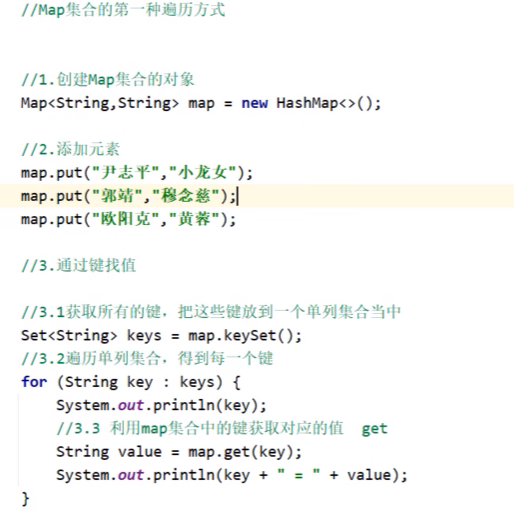Click the string "黄蓉"
The image size is (514, 513).
195,219
